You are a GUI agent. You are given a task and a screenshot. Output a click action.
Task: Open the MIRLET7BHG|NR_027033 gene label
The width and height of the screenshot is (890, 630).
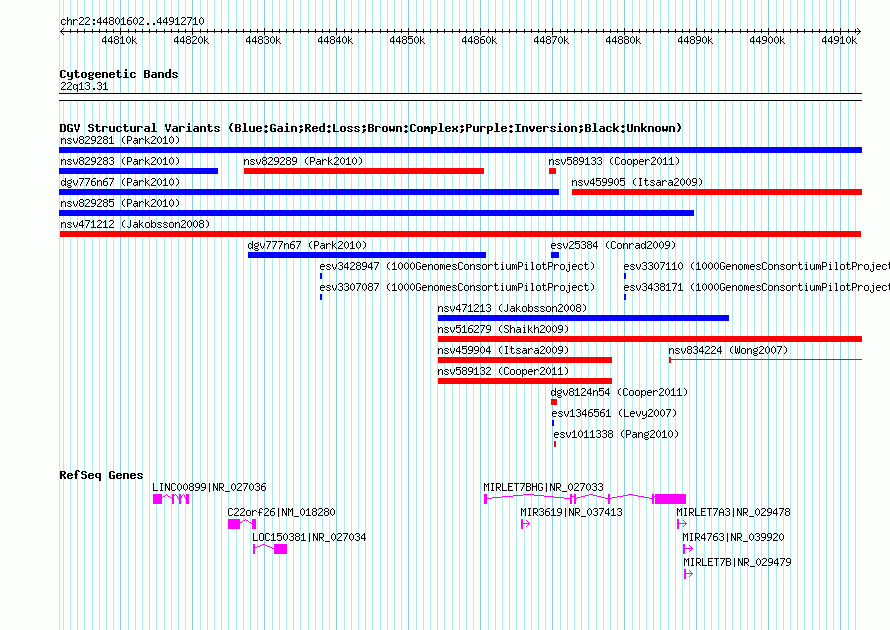pos(543,487)
